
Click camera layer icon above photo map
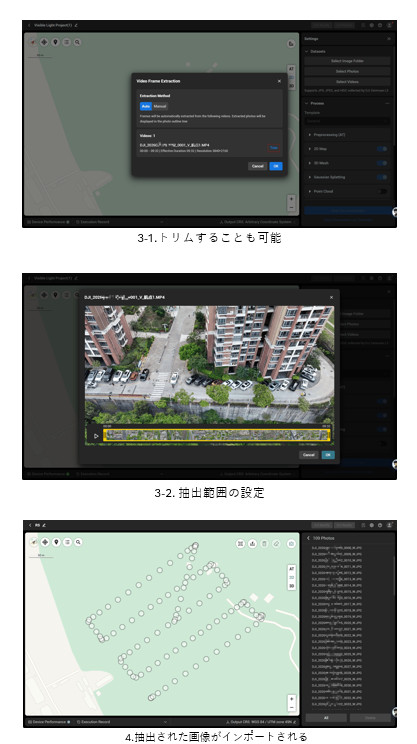tap(291, 544)
